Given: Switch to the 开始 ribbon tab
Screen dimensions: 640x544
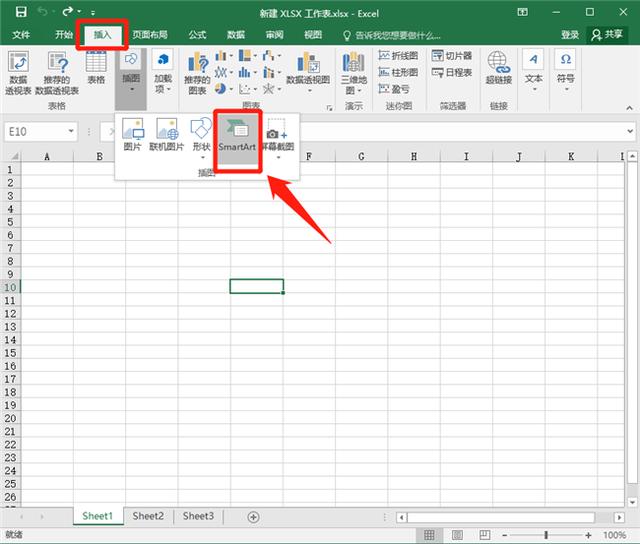Looking at the screenshot, I should coord(64,35).
